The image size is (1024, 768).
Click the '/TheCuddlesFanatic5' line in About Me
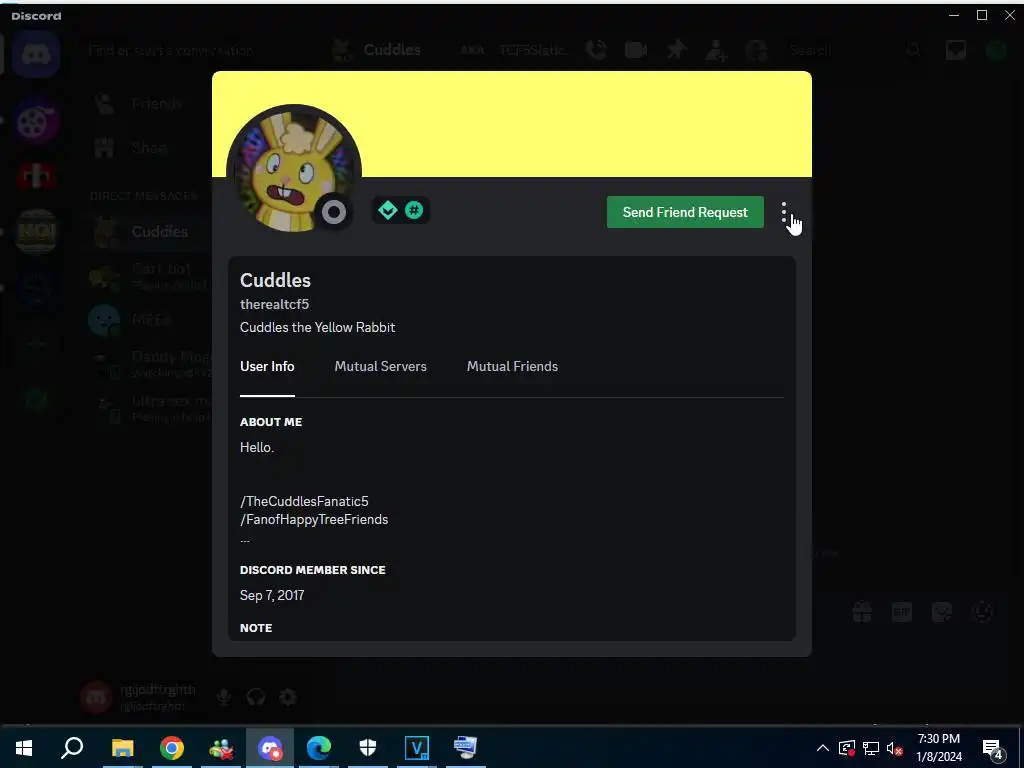coord(304,502)
